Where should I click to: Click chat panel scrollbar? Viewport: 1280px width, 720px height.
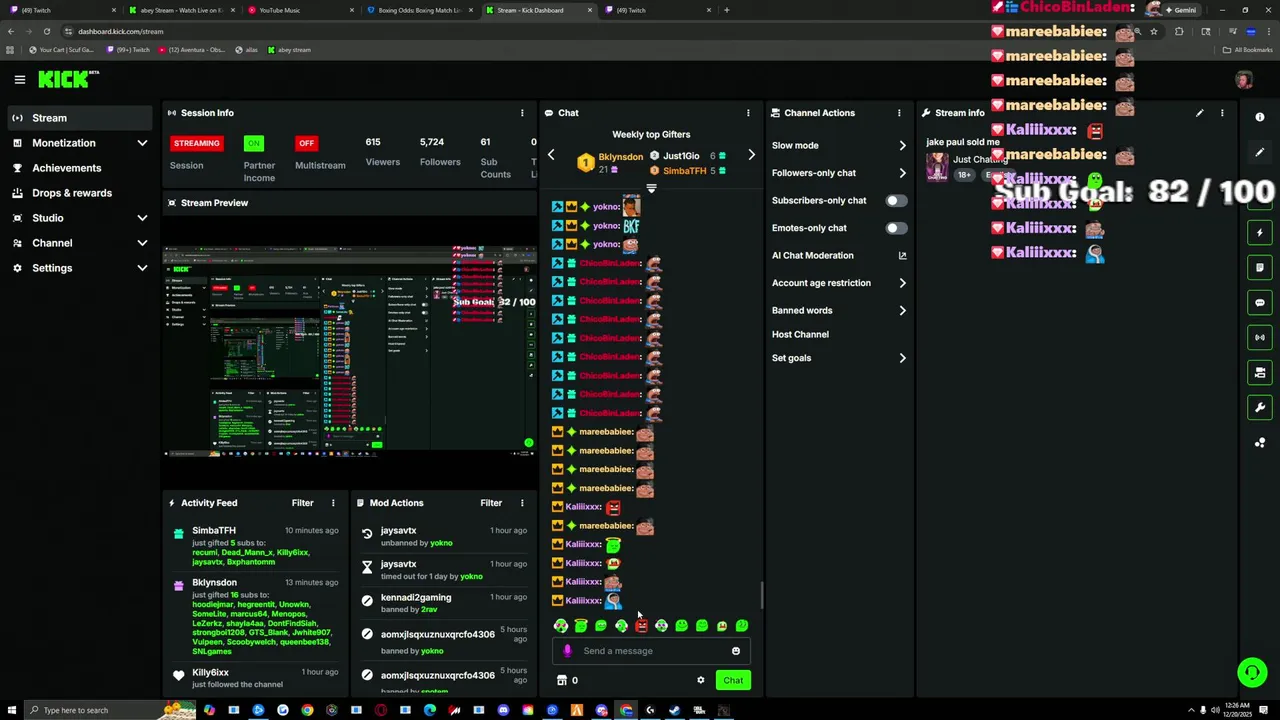tap(761, 596)
